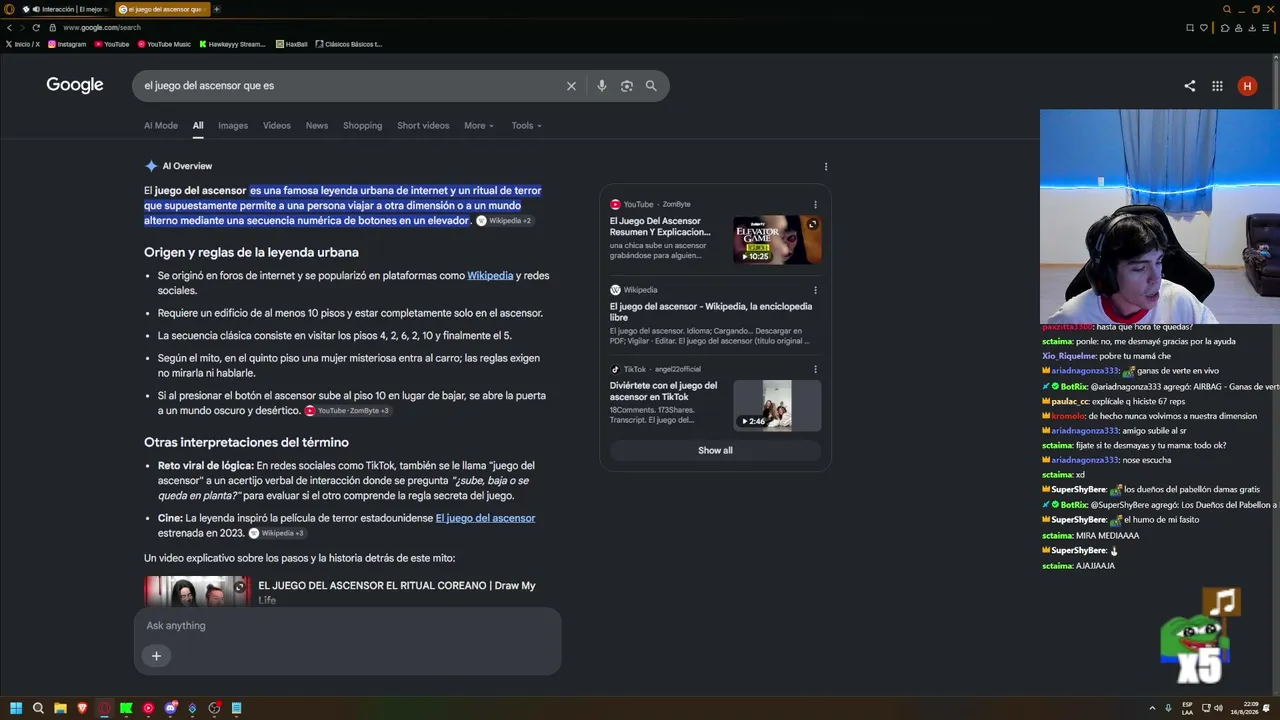The width and height of the screenshot is (1280, 720).
Task: Expand the Tools dropdown
Action: pyautogui.click(x=527, y=126)
